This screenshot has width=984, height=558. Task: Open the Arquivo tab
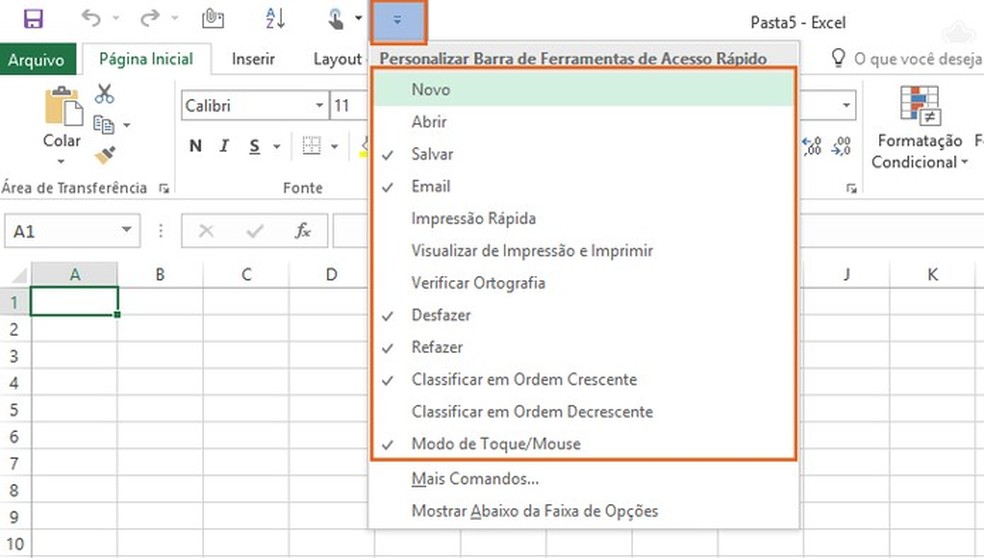pyautogui.click(x=36, y=60)
